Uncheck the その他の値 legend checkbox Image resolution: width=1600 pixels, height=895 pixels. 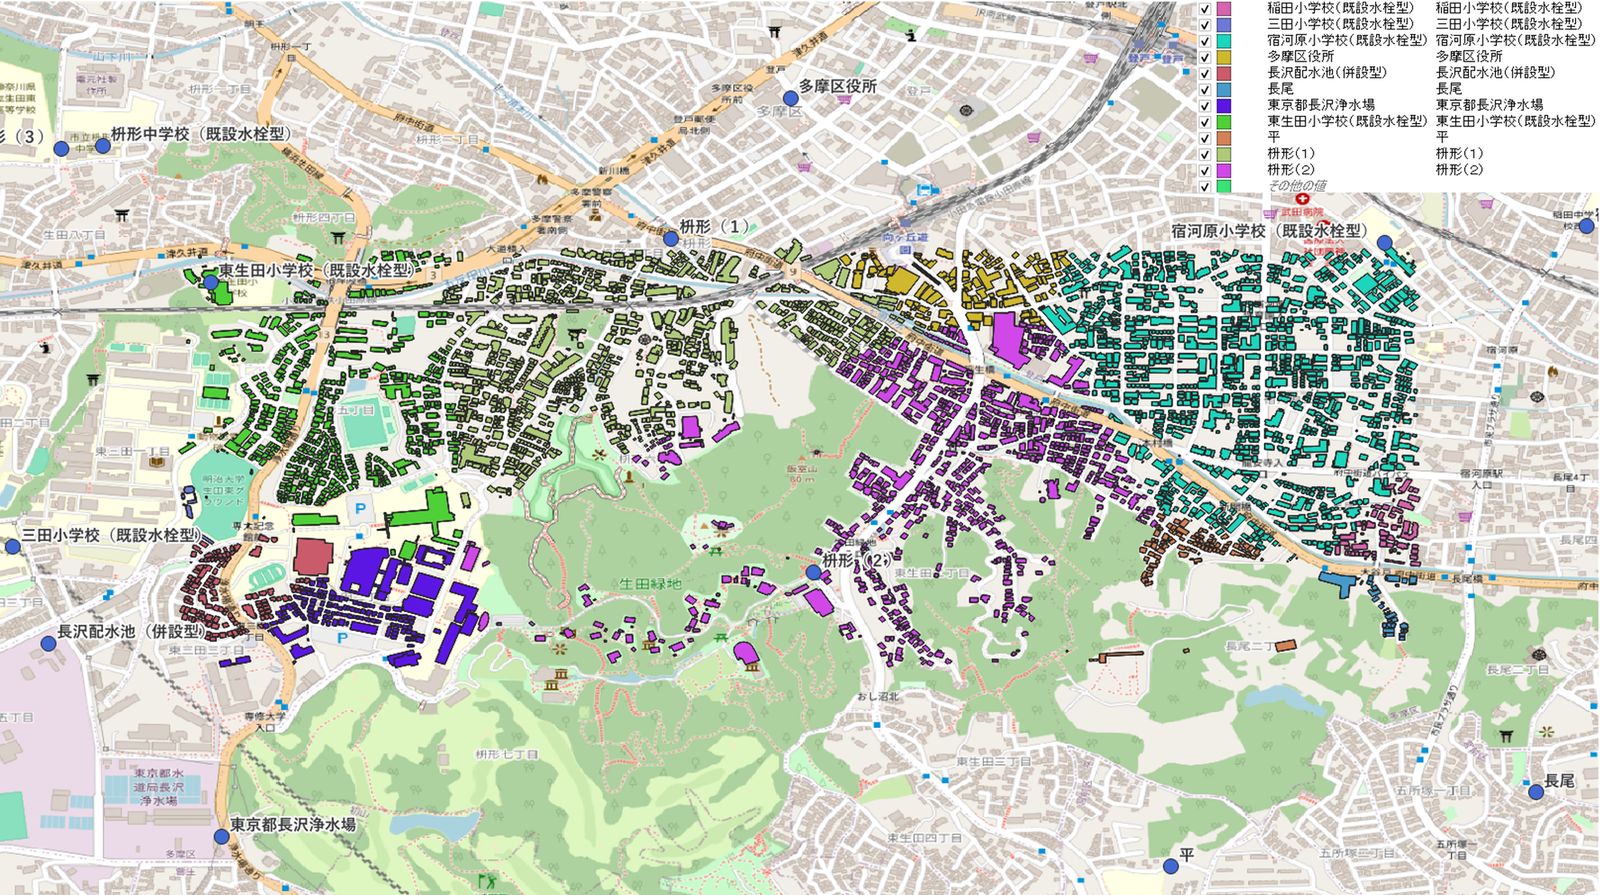[x=1205, y=186]
